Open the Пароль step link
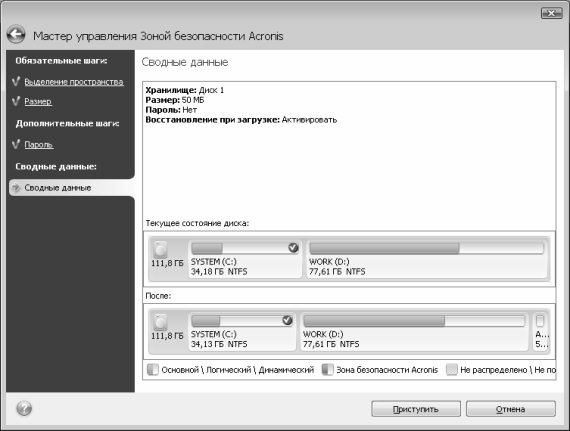This screenshot has width=570, height=431. [x=39, y=145]
